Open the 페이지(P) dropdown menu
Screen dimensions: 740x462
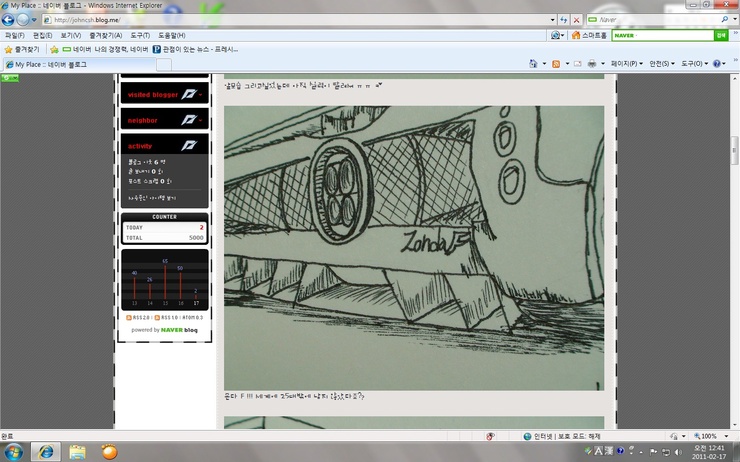(x=627, y=64)
